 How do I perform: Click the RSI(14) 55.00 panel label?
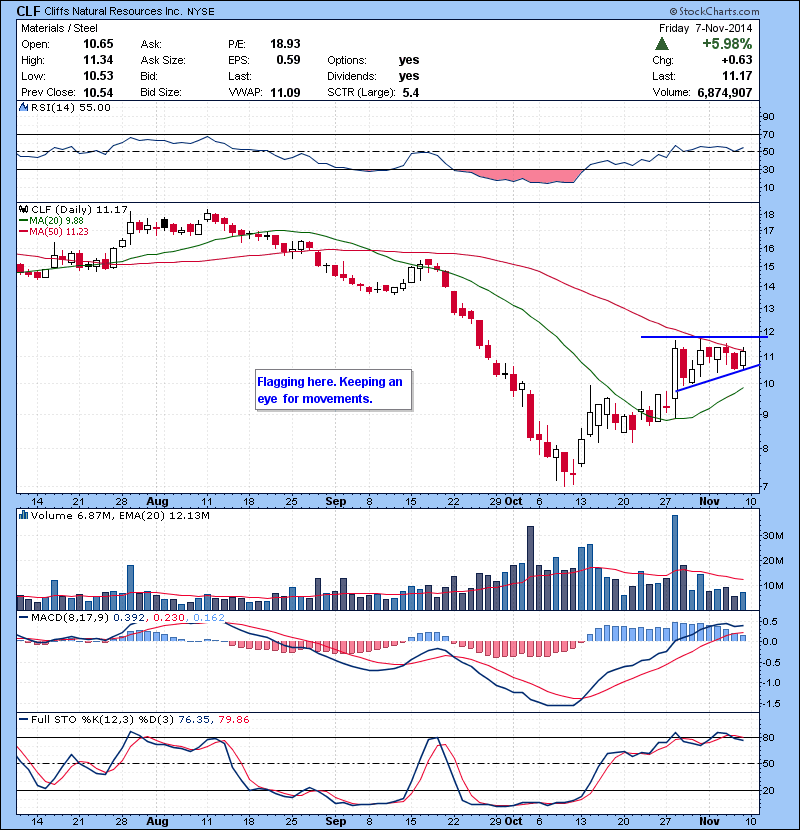click(x=71, y=107)
